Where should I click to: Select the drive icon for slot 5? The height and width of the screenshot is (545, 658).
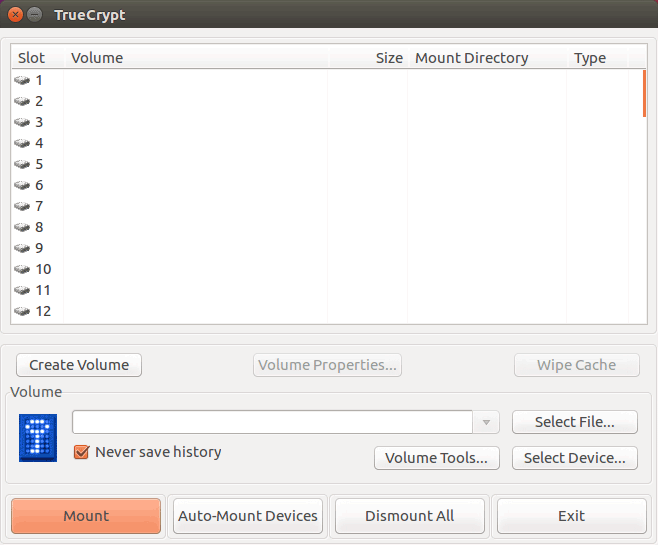[x=22, y=164]
